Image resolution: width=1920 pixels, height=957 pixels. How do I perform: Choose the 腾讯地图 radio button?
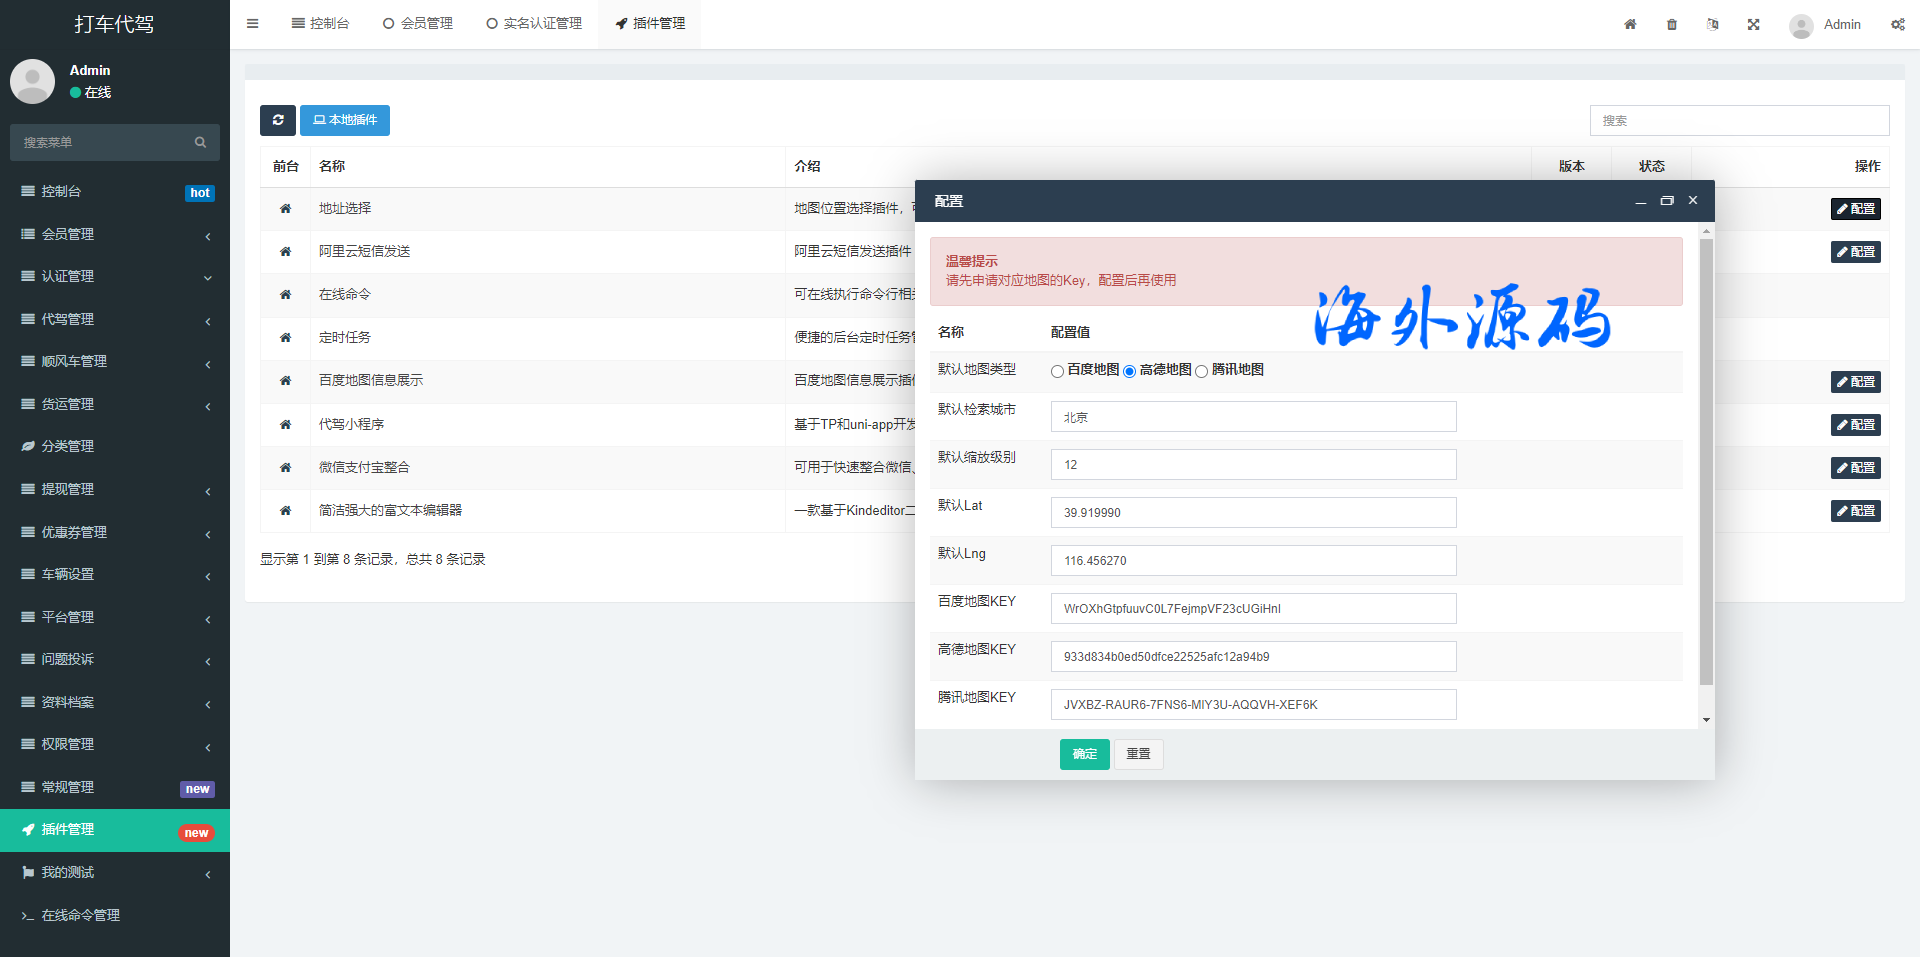1202,371
